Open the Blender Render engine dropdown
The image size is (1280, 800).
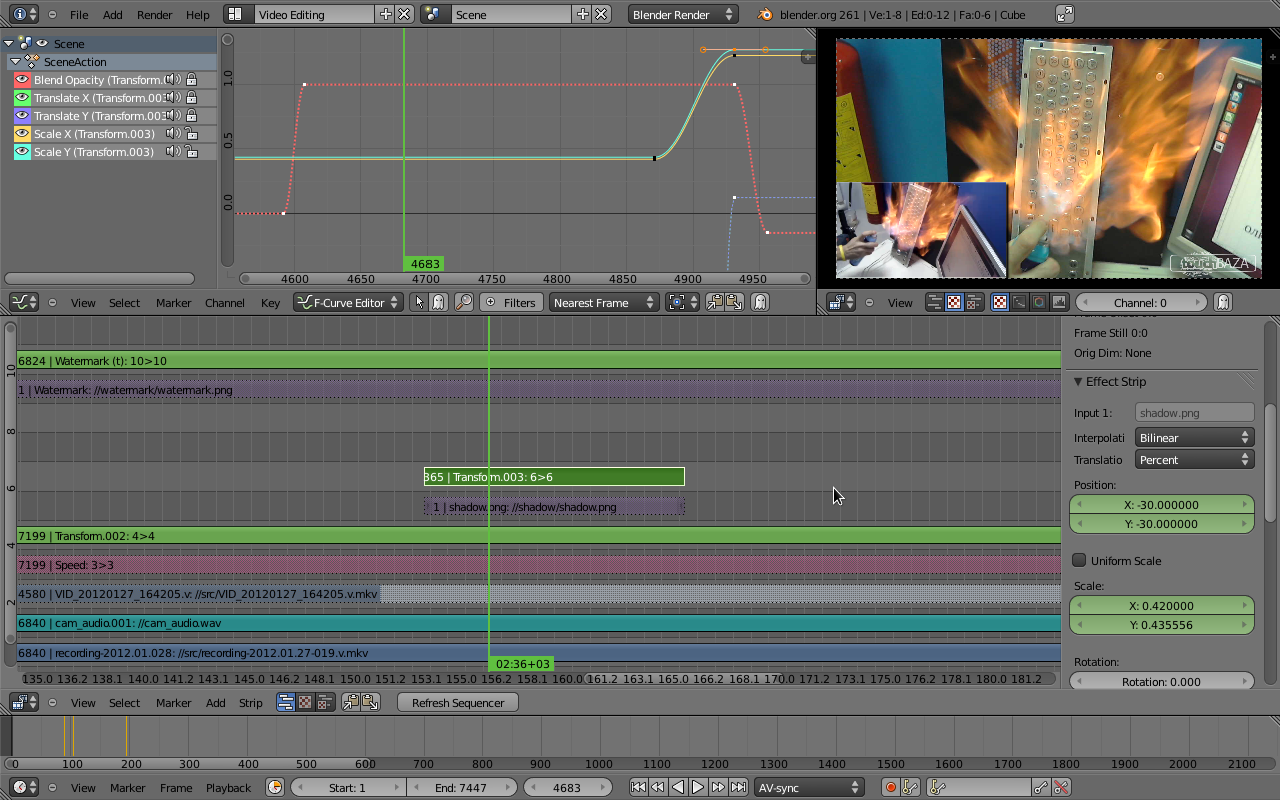[683, 14]
